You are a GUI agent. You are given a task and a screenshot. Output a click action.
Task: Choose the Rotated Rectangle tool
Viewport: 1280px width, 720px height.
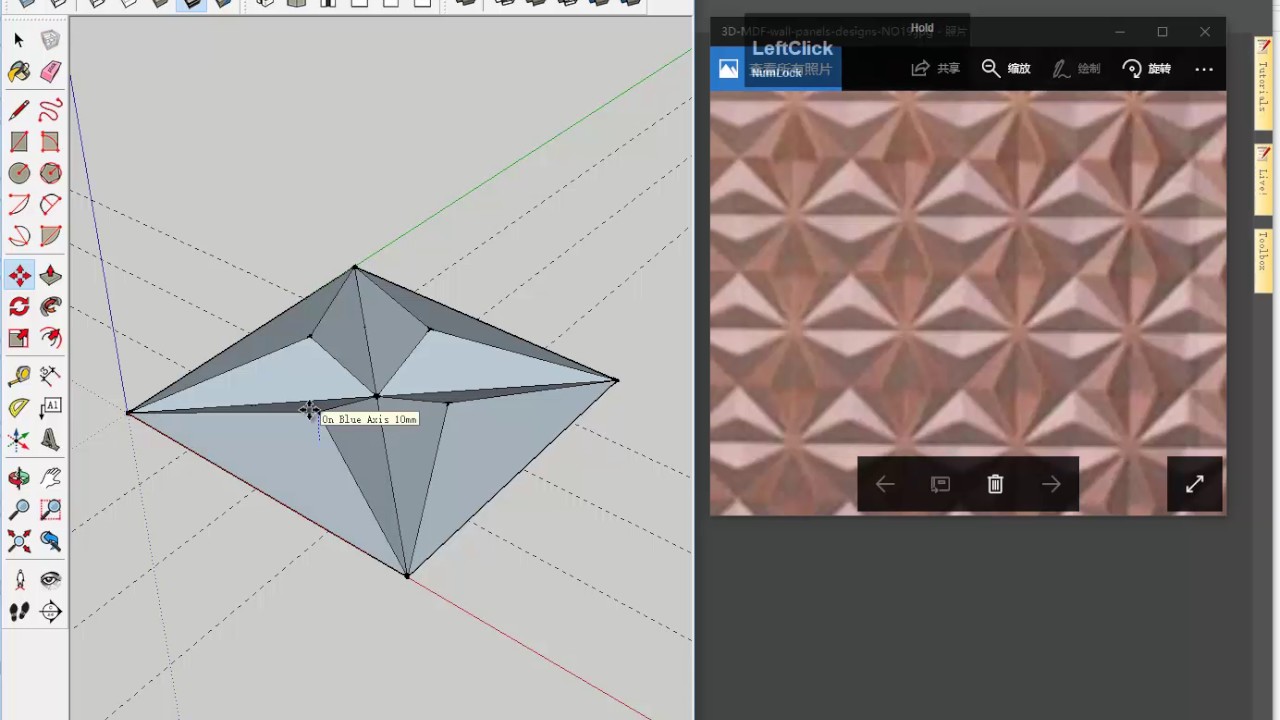[51, 142]
